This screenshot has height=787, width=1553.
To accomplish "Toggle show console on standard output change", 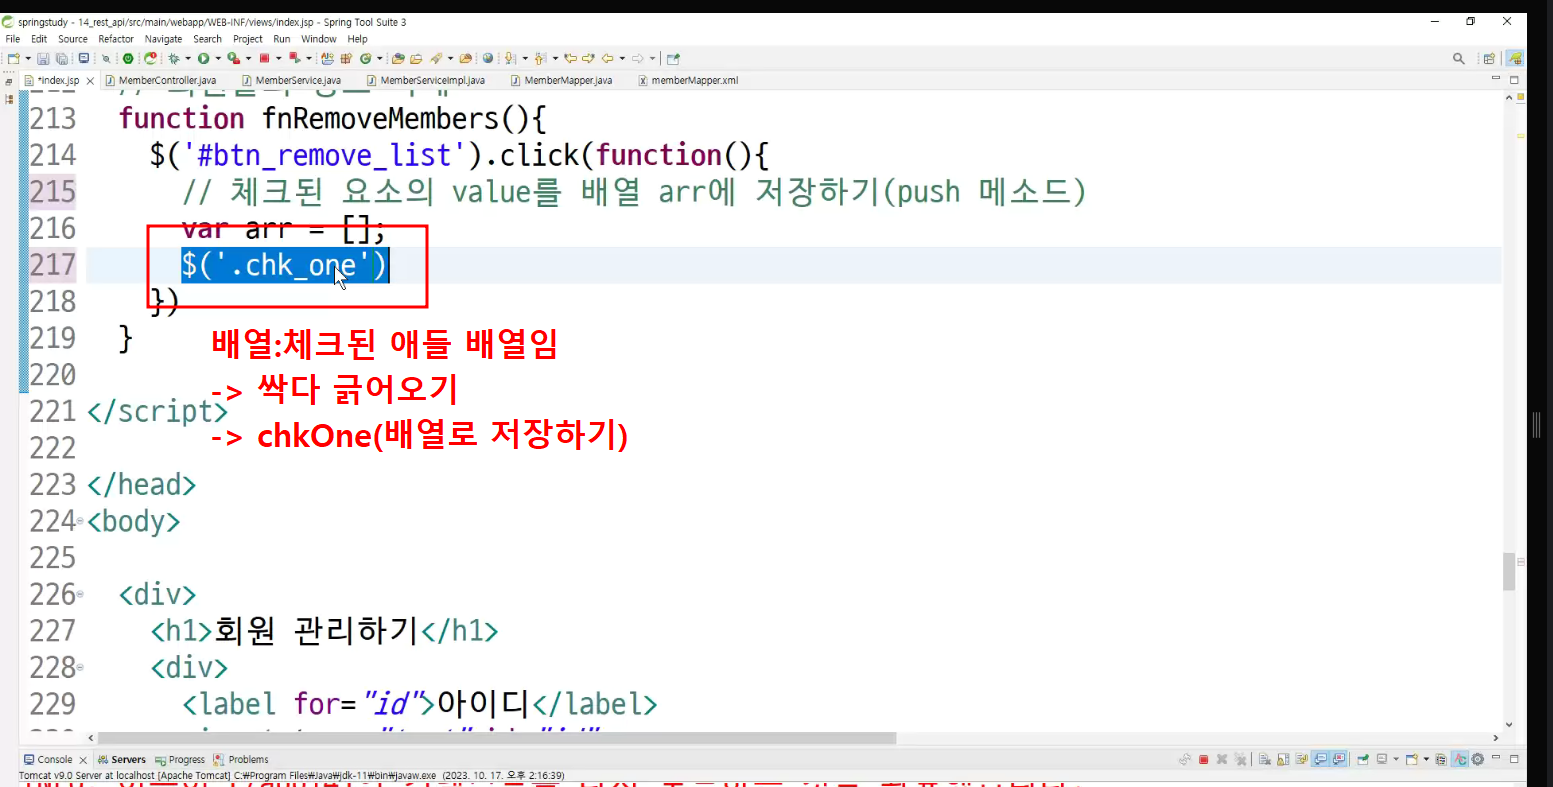I will click(x=1320, y=760).
